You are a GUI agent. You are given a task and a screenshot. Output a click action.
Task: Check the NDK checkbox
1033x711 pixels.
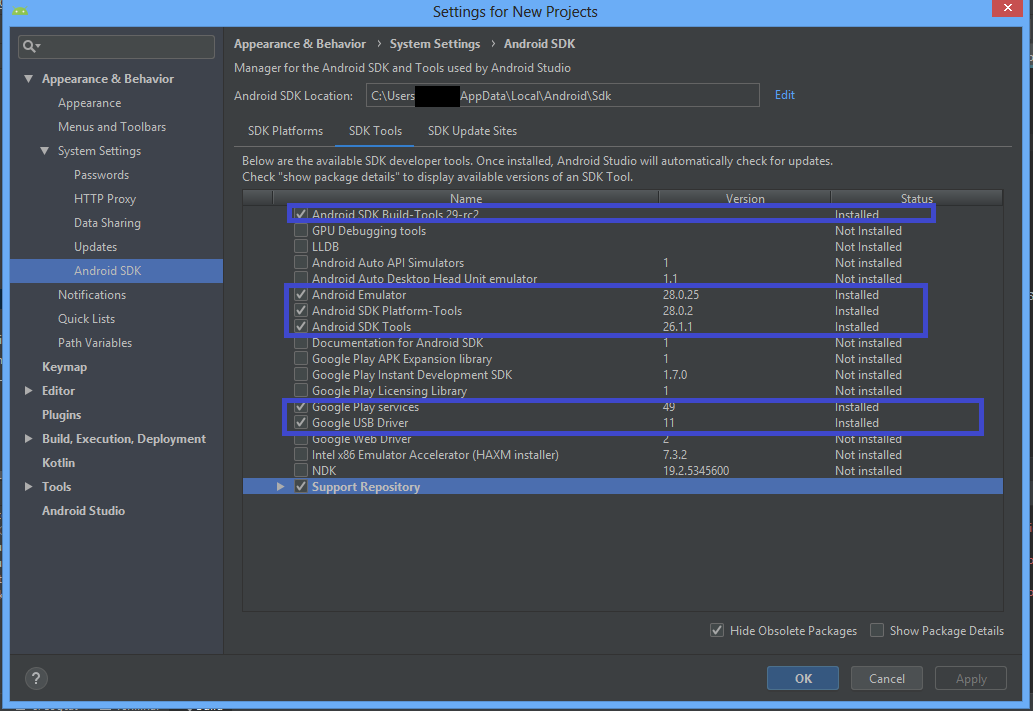(301, 470)
